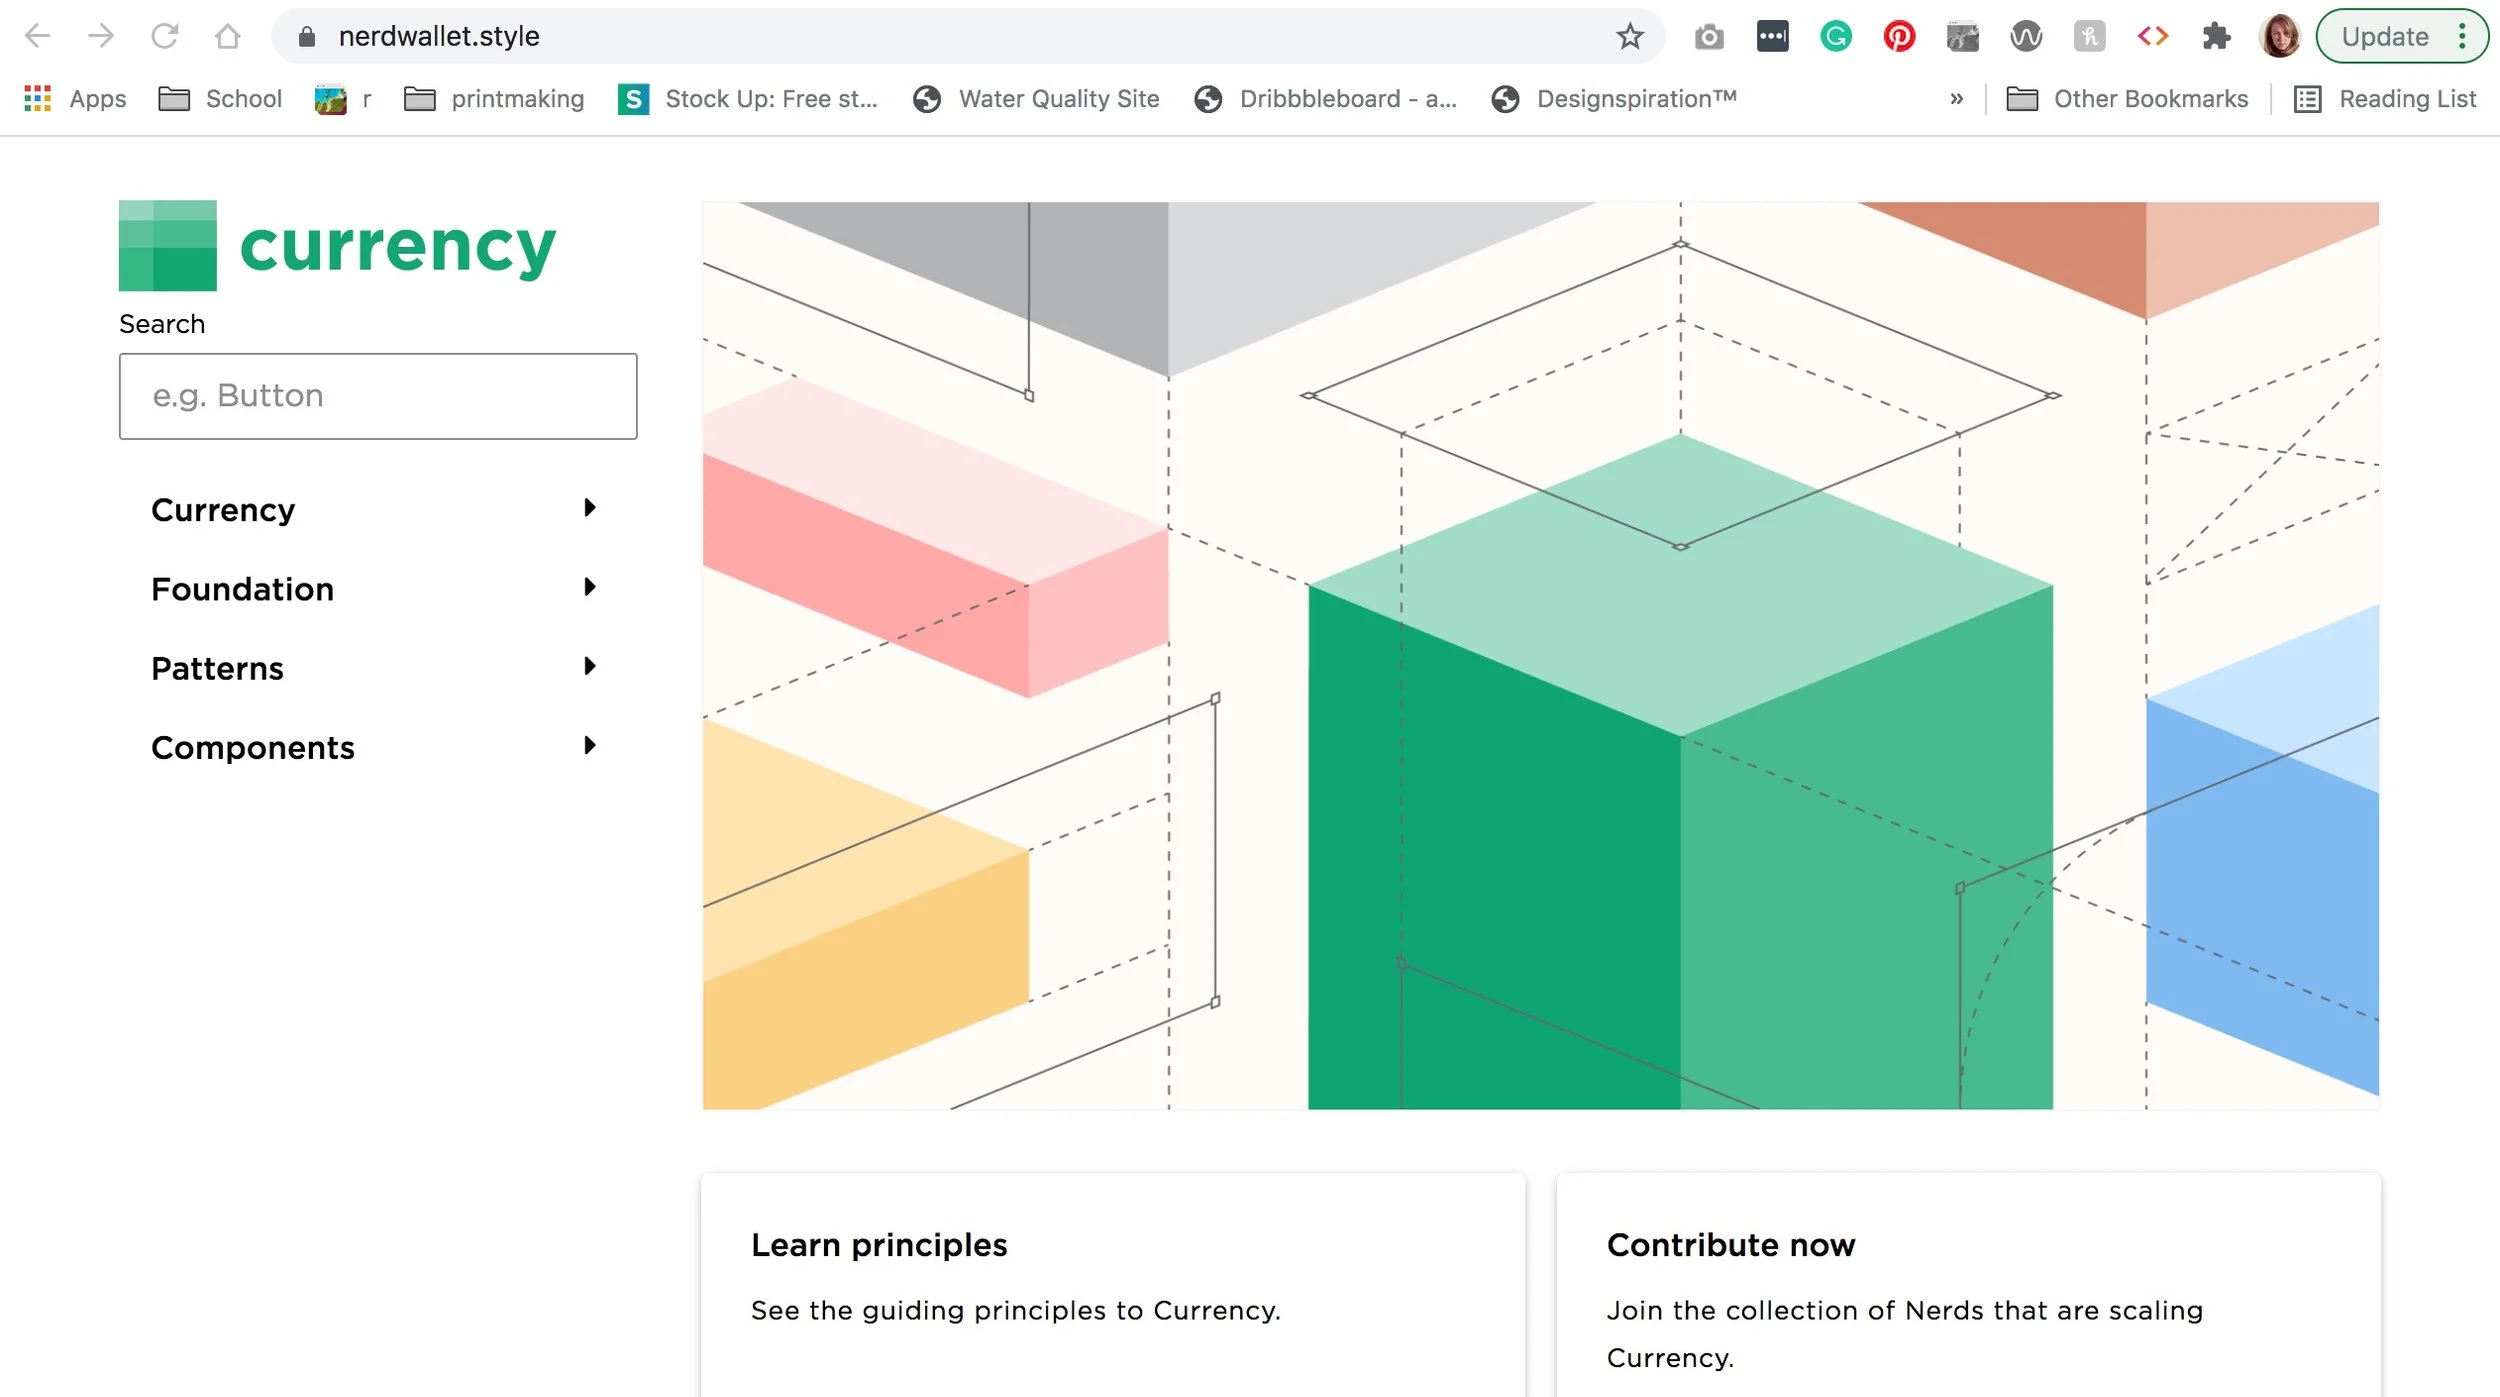The image size is (2500, 1397).
Task: Bookmark page with the star icon
Action: 1629,37
